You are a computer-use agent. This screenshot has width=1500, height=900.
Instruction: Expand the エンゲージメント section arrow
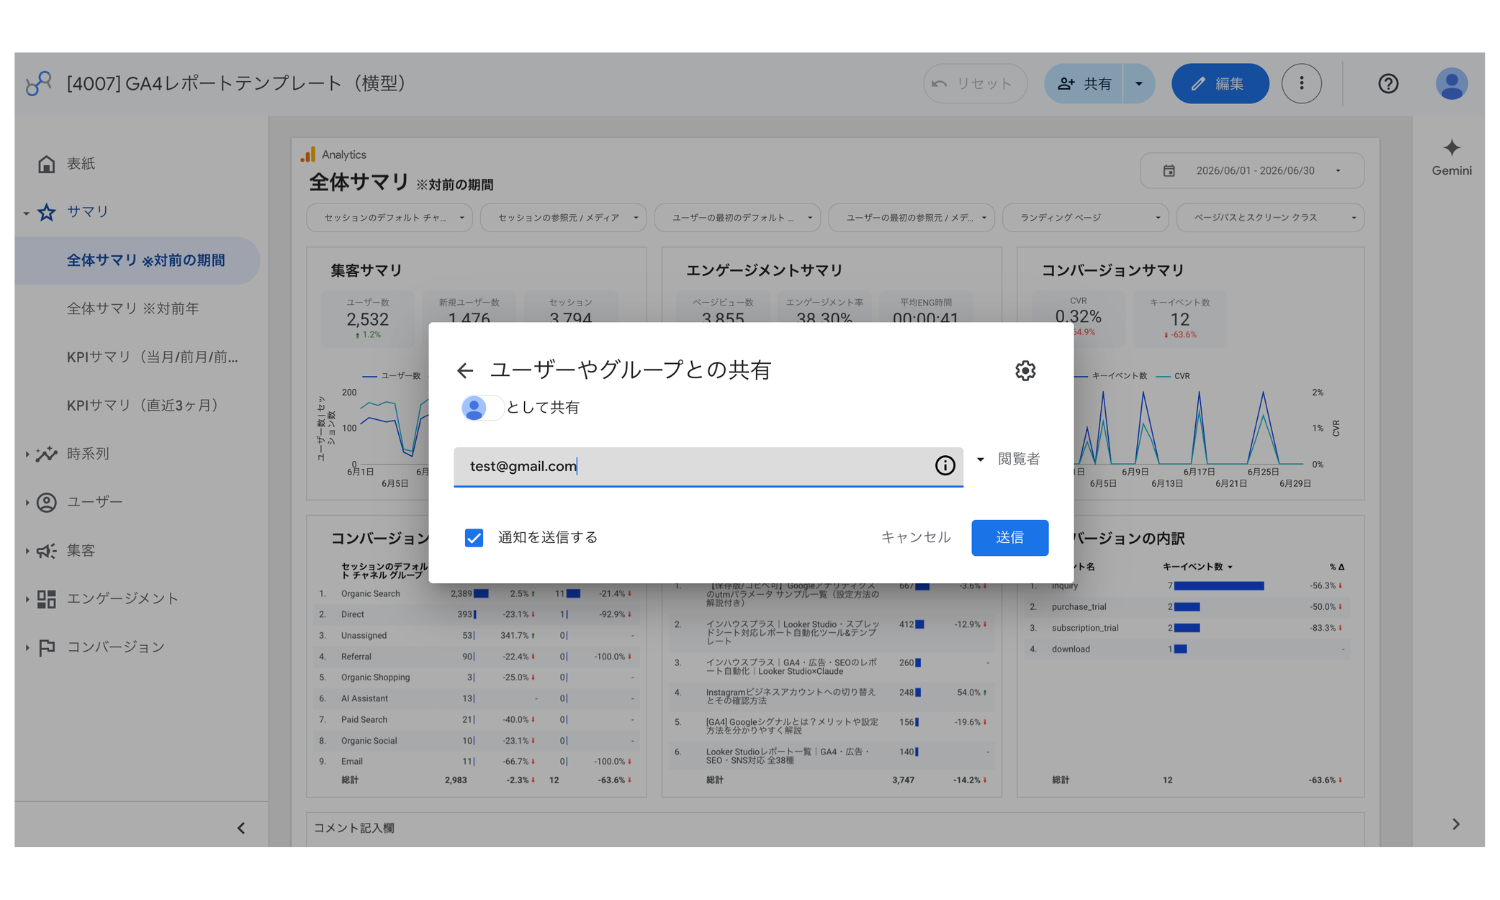[27, 599]
